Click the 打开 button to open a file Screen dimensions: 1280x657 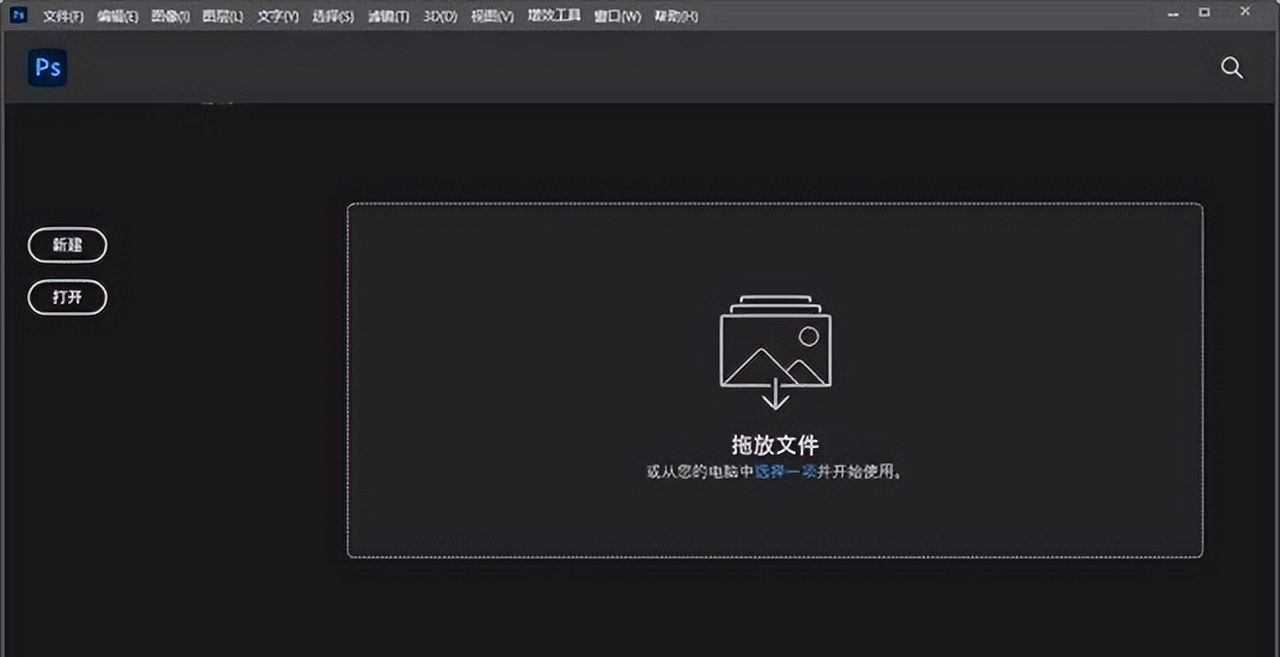[67, 297]
